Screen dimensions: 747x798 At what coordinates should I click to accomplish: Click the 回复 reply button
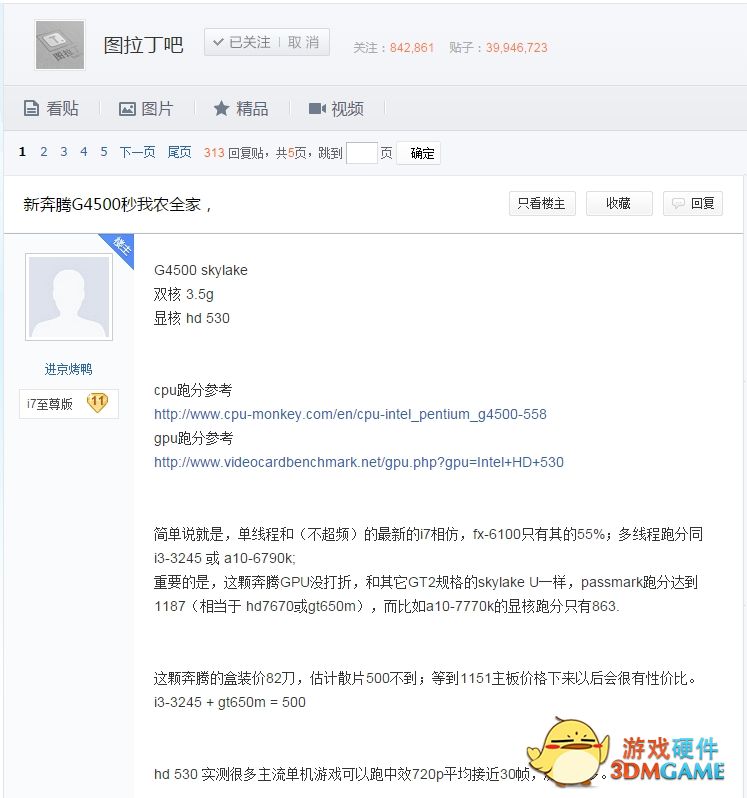(693, 204)
